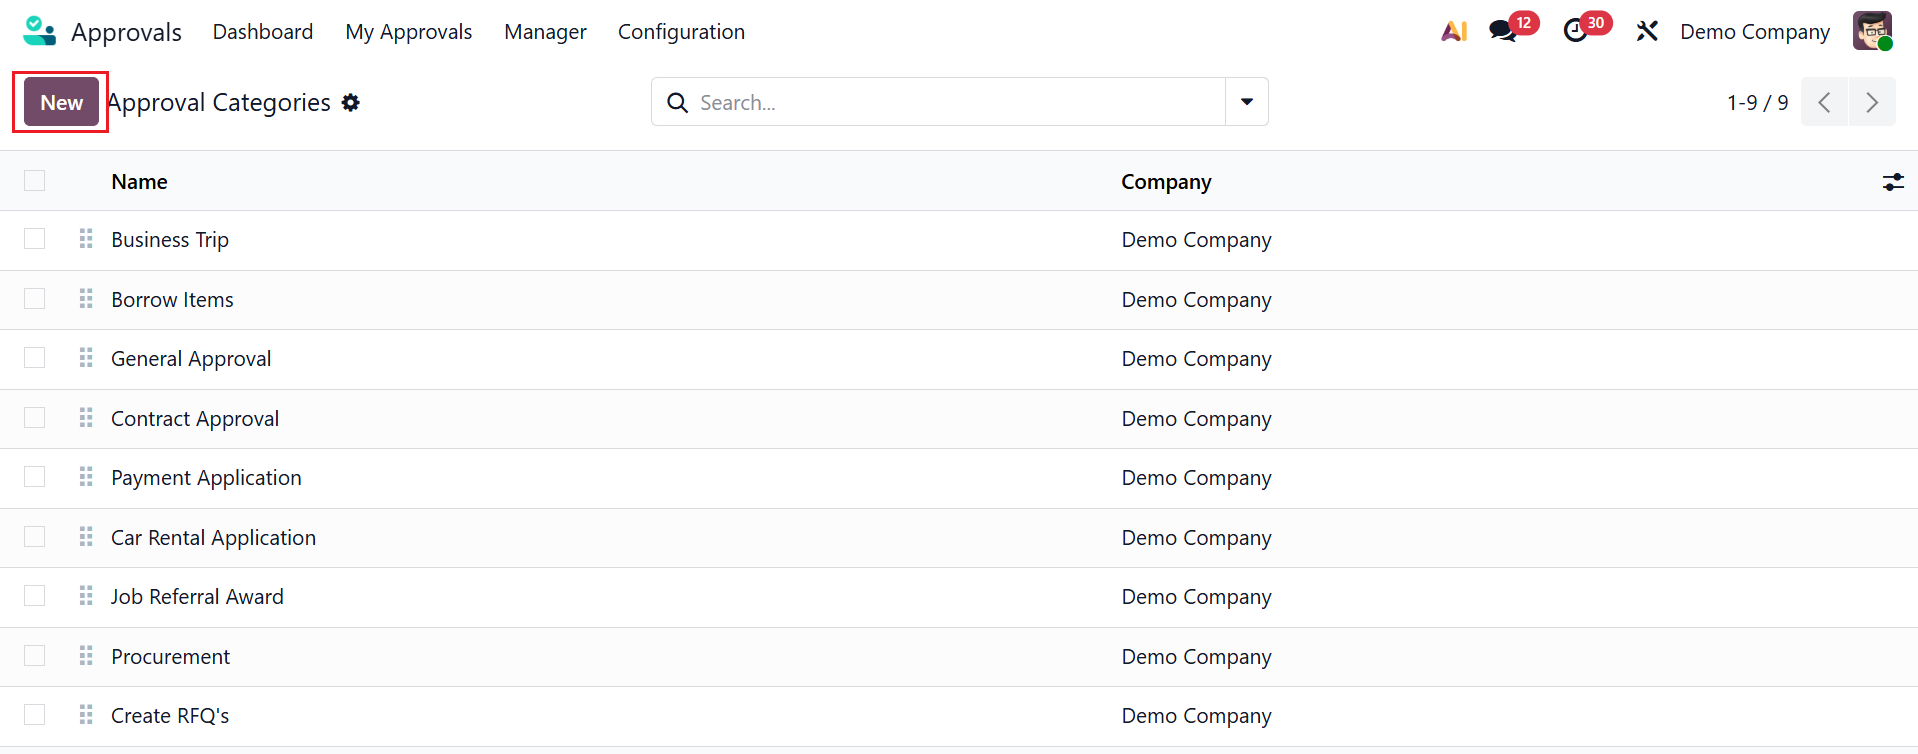The height and width of the screenshot is (754, 1918).
Task: Click the optional columns adjust icon
Action: click(1893, 182)
